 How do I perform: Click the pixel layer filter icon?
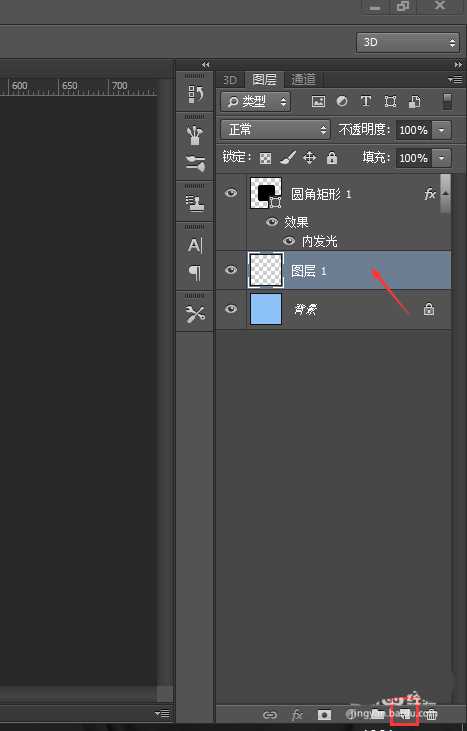318,101
